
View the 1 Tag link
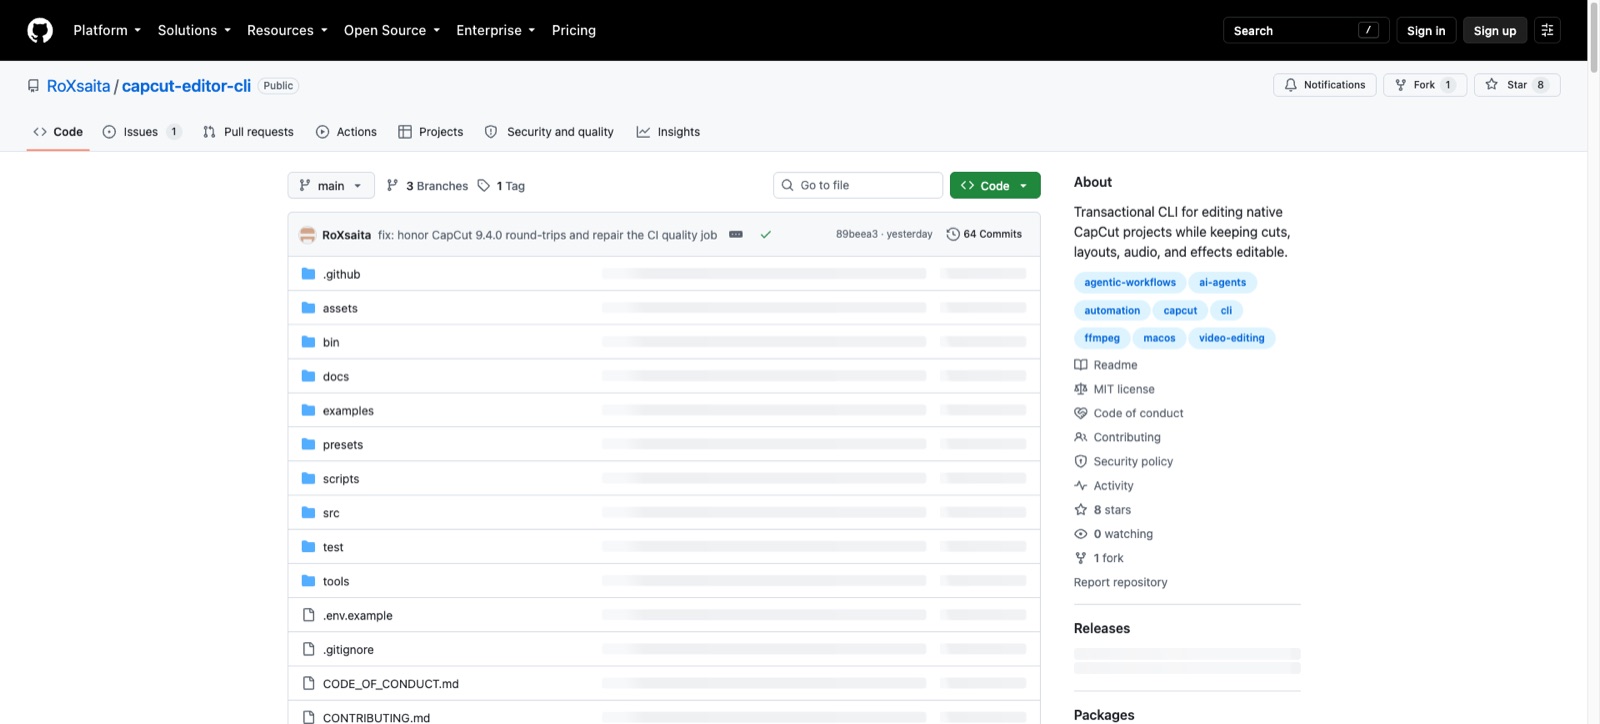click(x=501, y=186)
